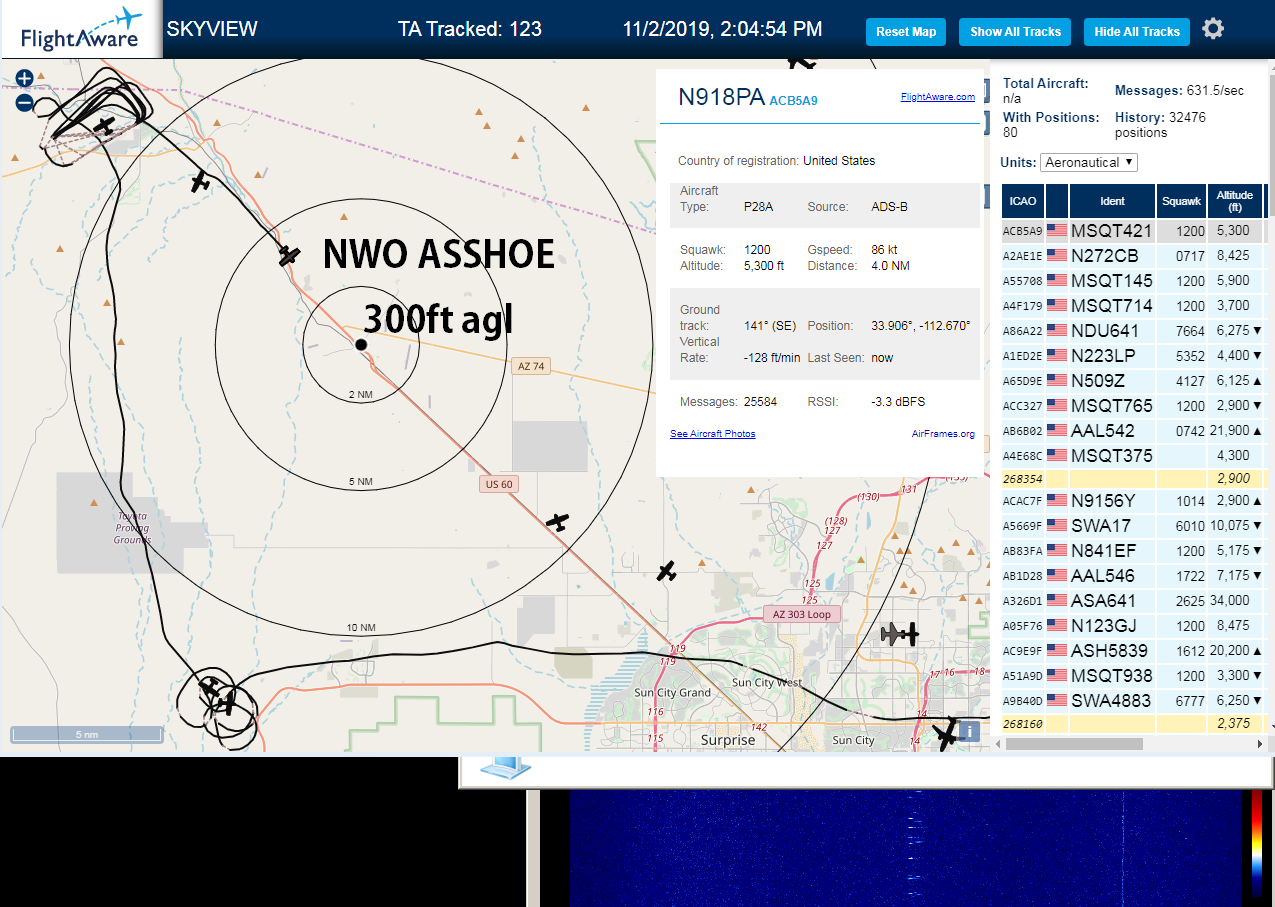Click the Show All Tracks button
Screen dimensions: 1275x907
click(x=1015, y=32)
